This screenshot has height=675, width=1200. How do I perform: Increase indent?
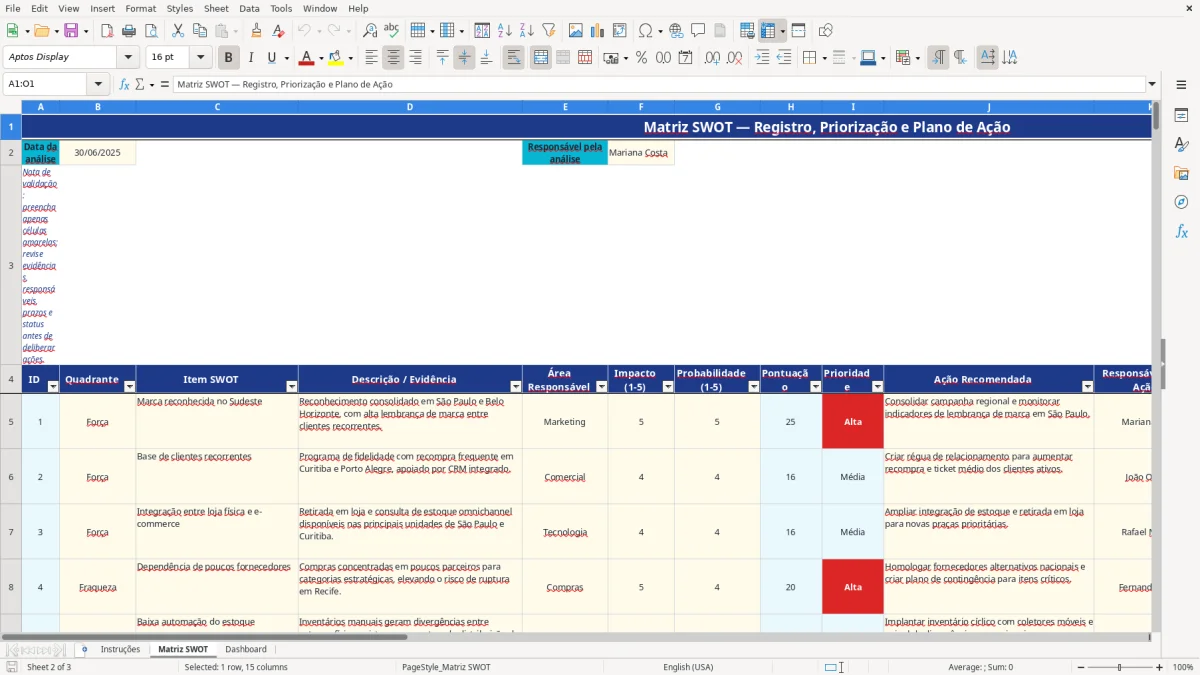[762, 58]
